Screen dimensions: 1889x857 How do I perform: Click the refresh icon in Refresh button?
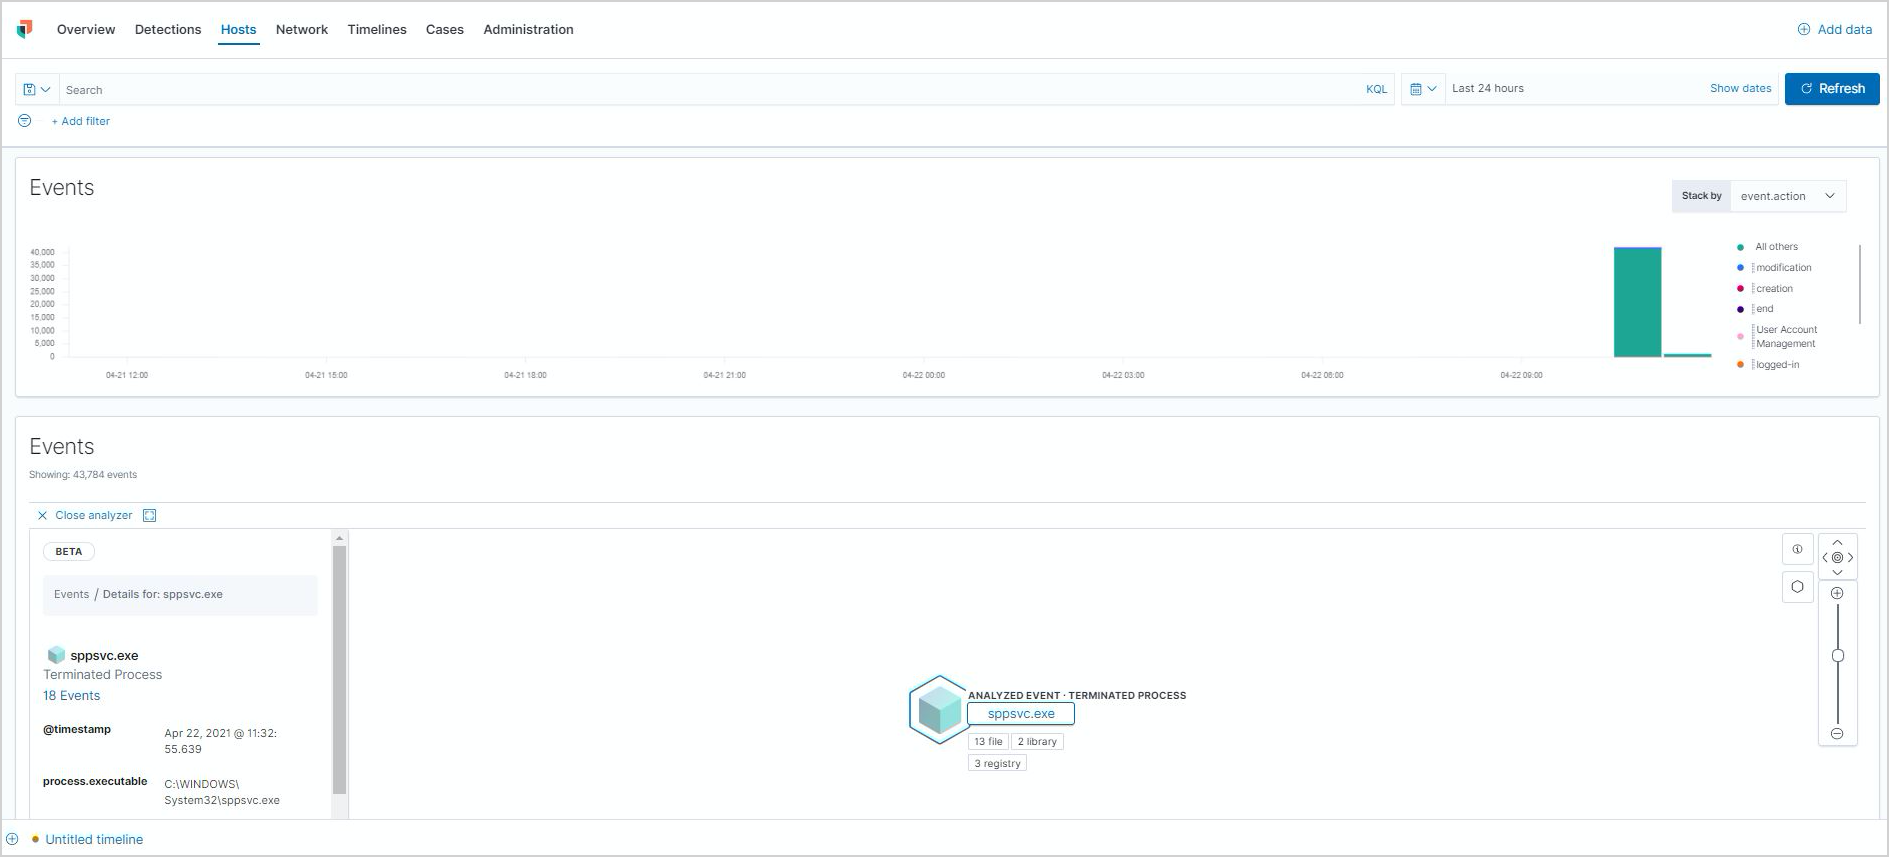1807,89
